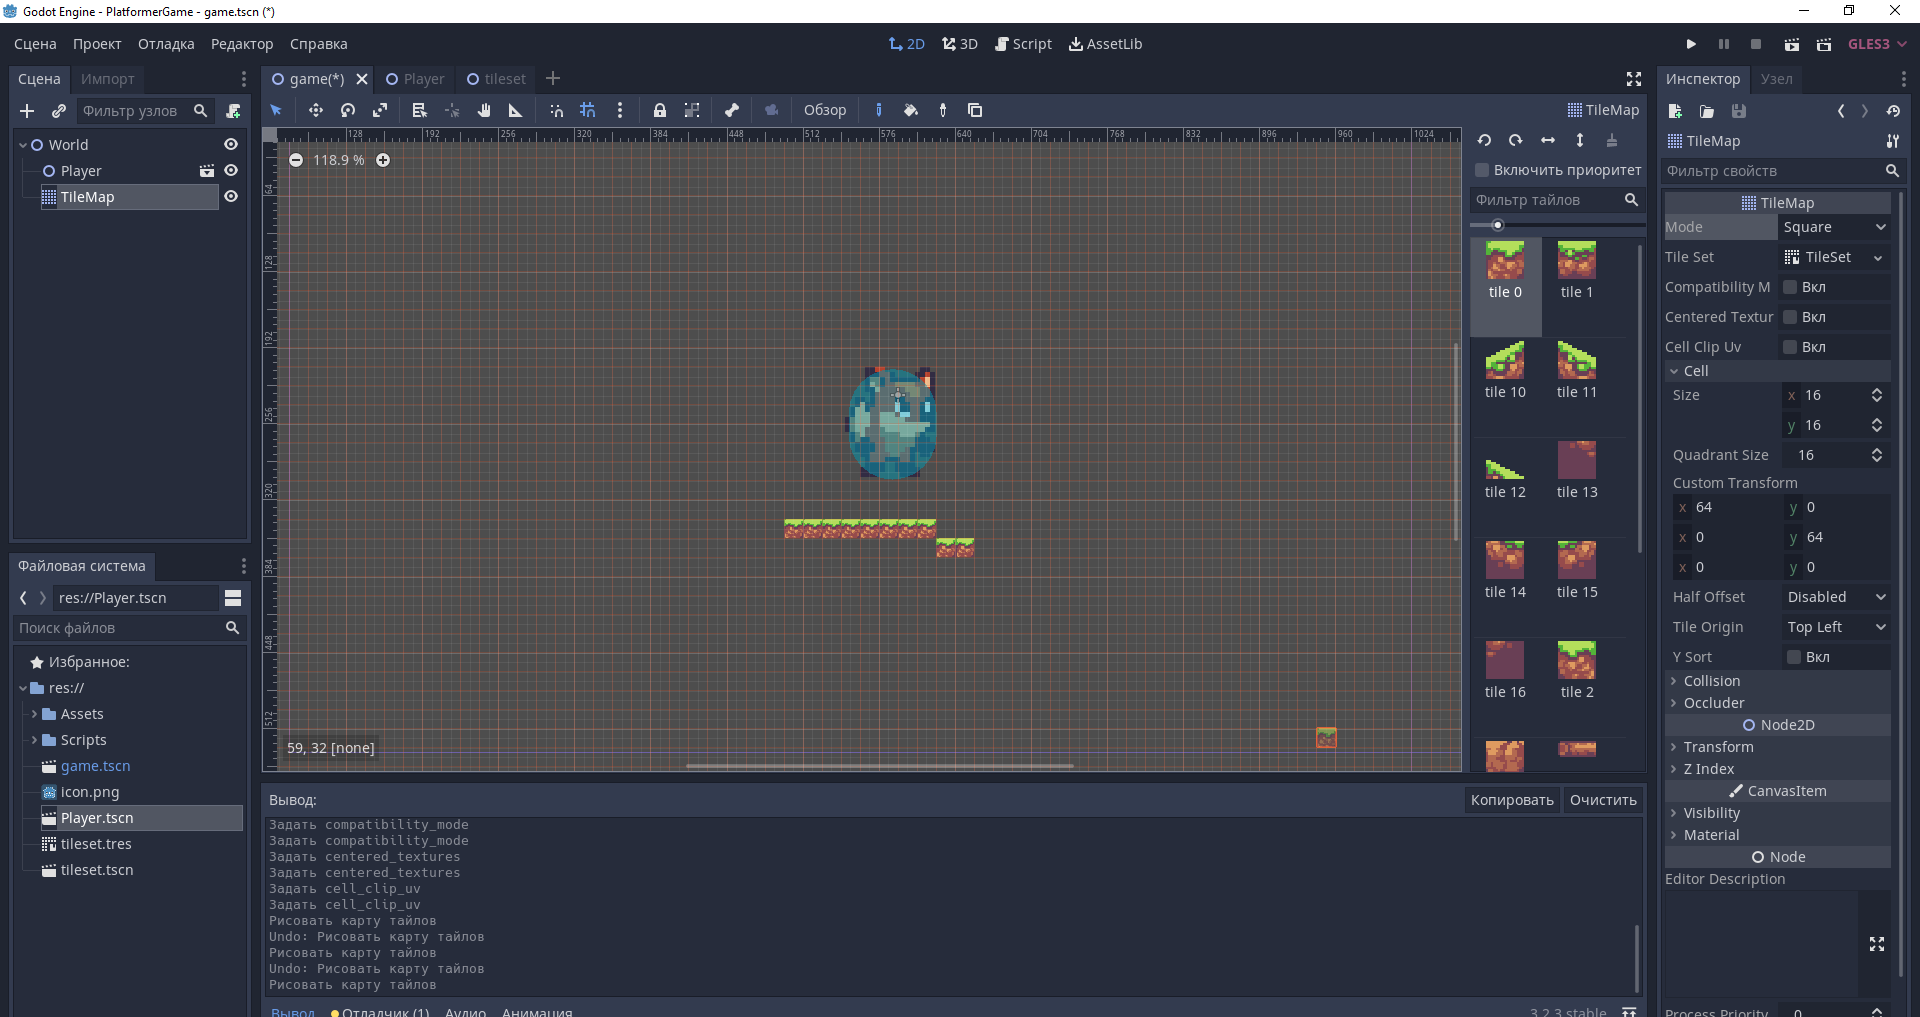
Task: Switch to the Импорт tab
Action: 107,79
